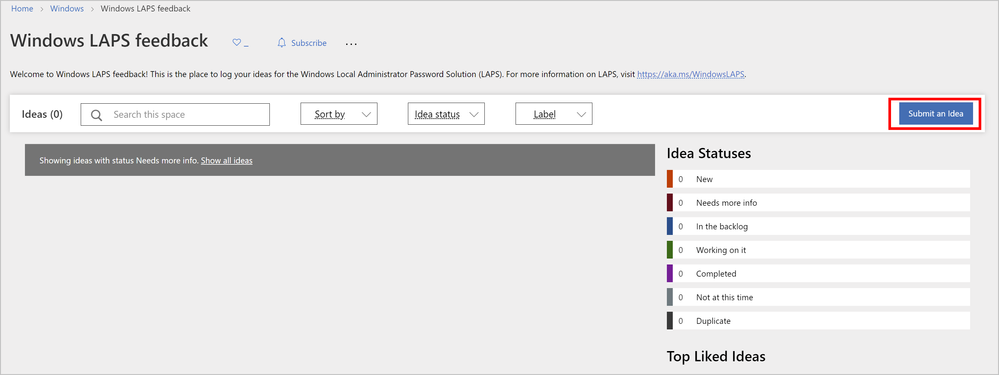Click the magnifying glass search icon
Viewport: 999px width, 375px height.
pos(97,115)
